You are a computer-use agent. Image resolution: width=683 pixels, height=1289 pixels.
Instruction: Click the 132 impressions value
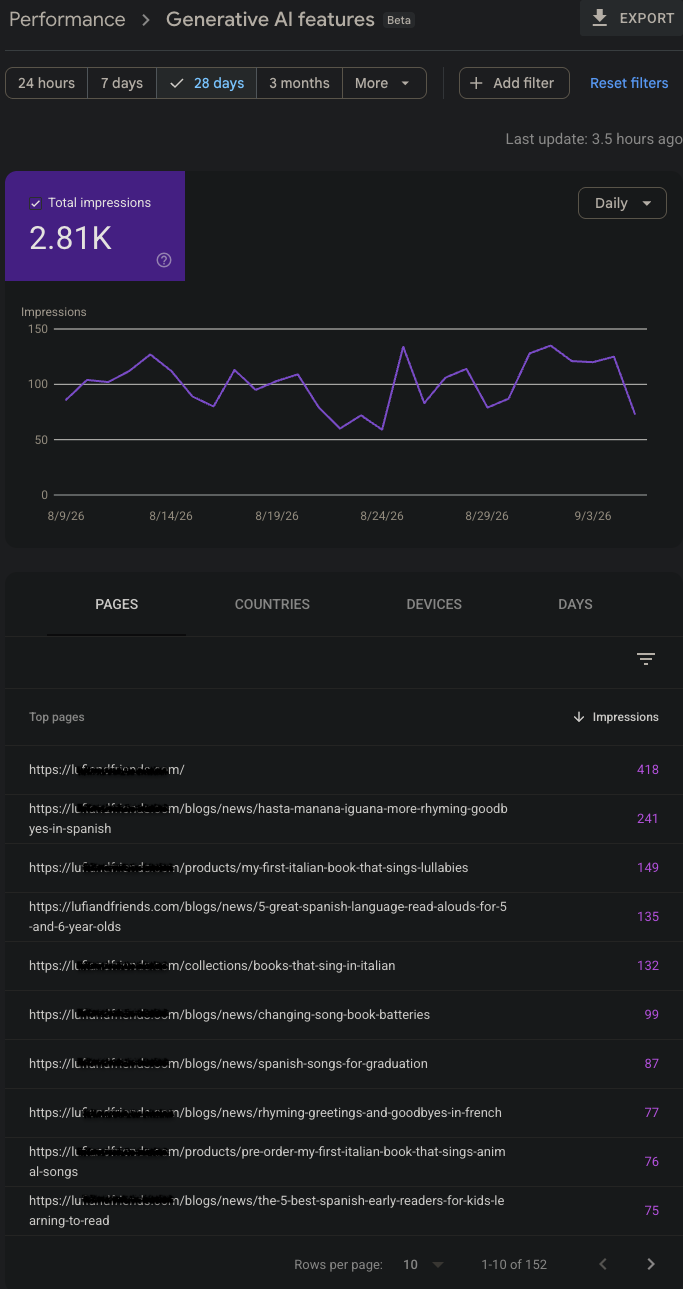click(647, 966)
